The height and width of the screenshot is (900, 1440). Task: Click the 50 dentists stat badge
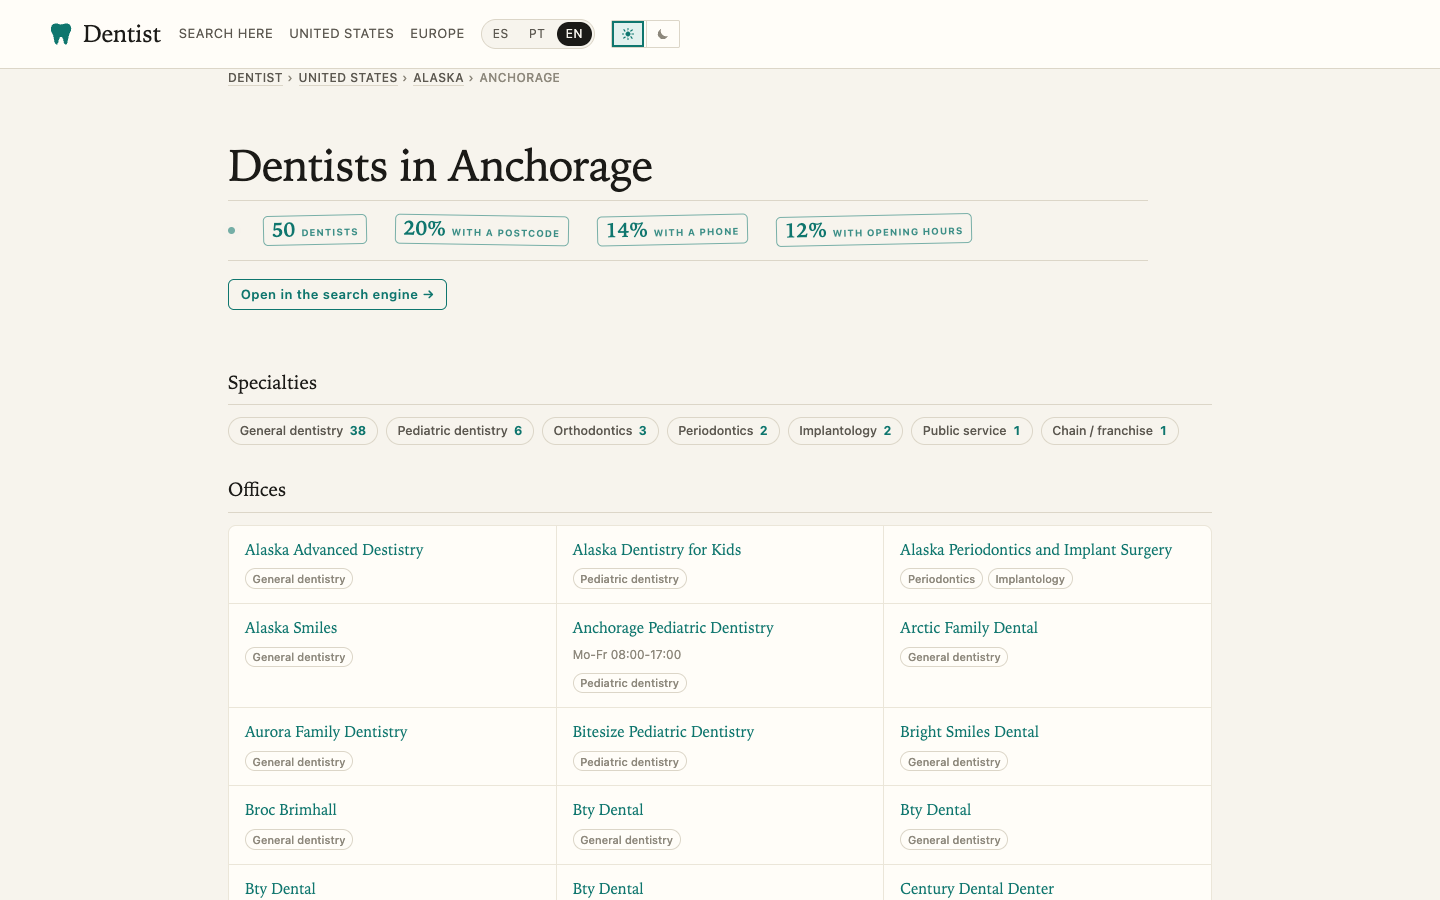(315, 230)
